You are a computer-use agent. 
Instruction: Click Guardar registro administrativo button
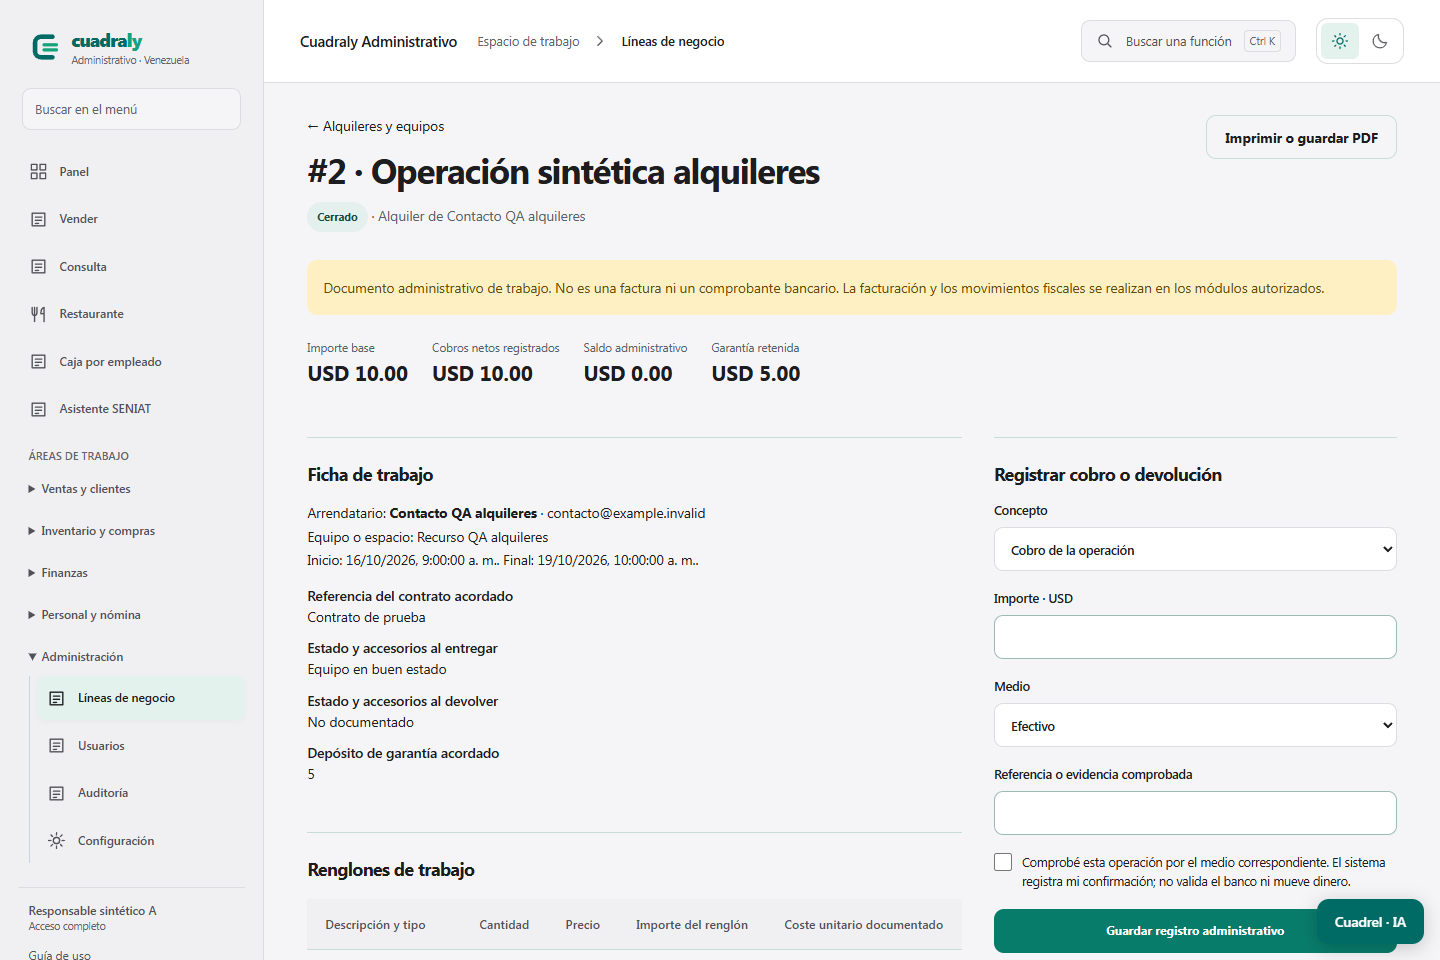click(1194, 931)
